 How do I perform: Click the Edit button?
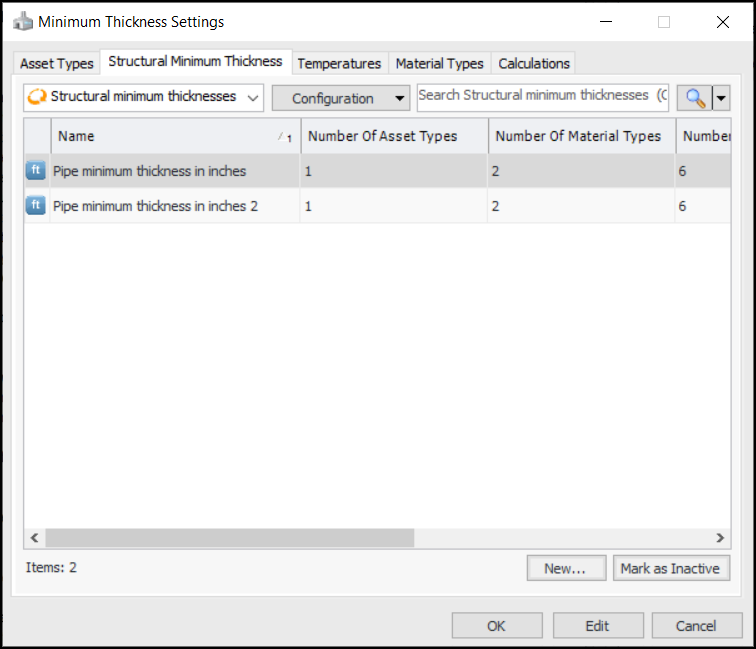tap(597, 626)
